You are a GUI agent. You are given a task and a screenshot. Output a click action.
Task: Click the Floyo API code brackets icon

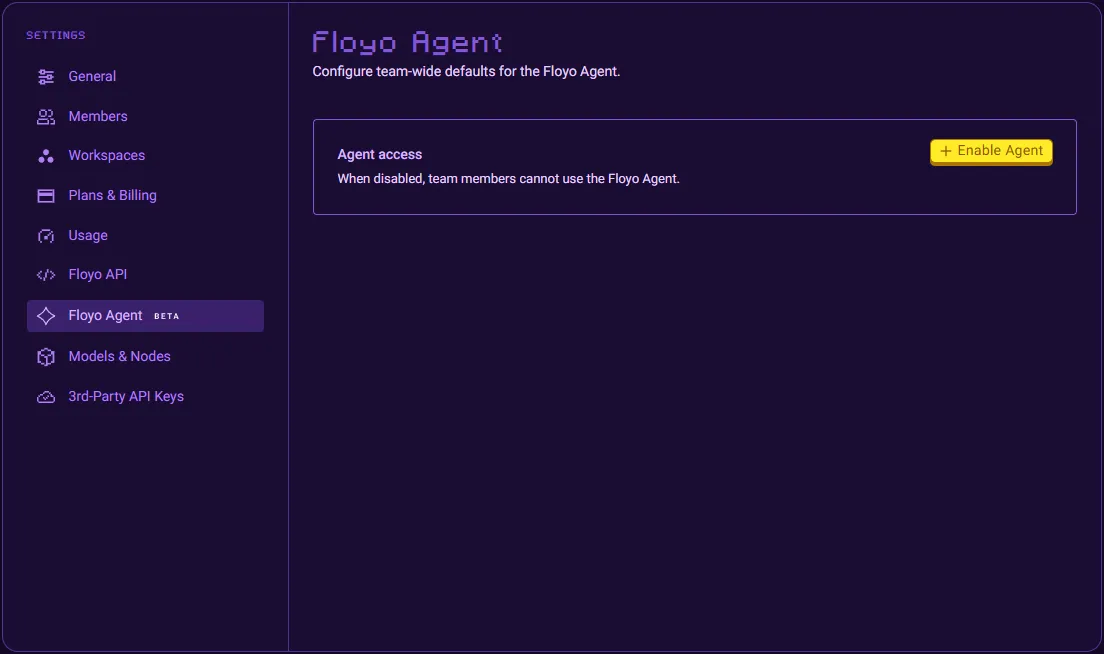(x=46, y=275)
